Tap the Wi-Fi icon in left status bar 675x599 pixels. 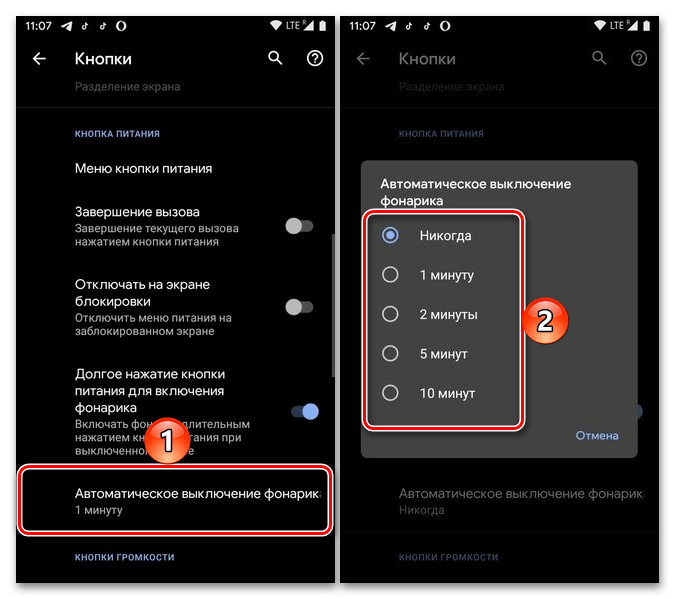(x=275, y=25)
